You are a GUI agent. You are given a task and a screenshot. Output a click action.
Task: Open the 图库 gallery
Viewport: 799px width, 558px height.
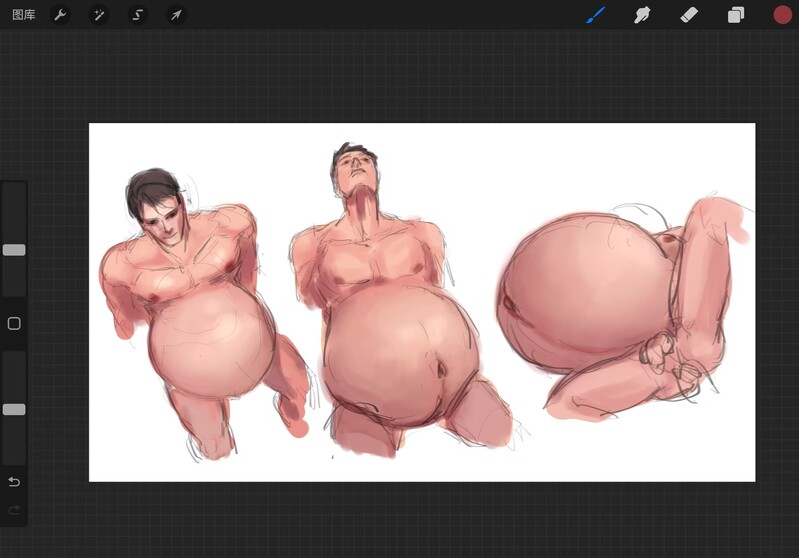tap(23, 15)
